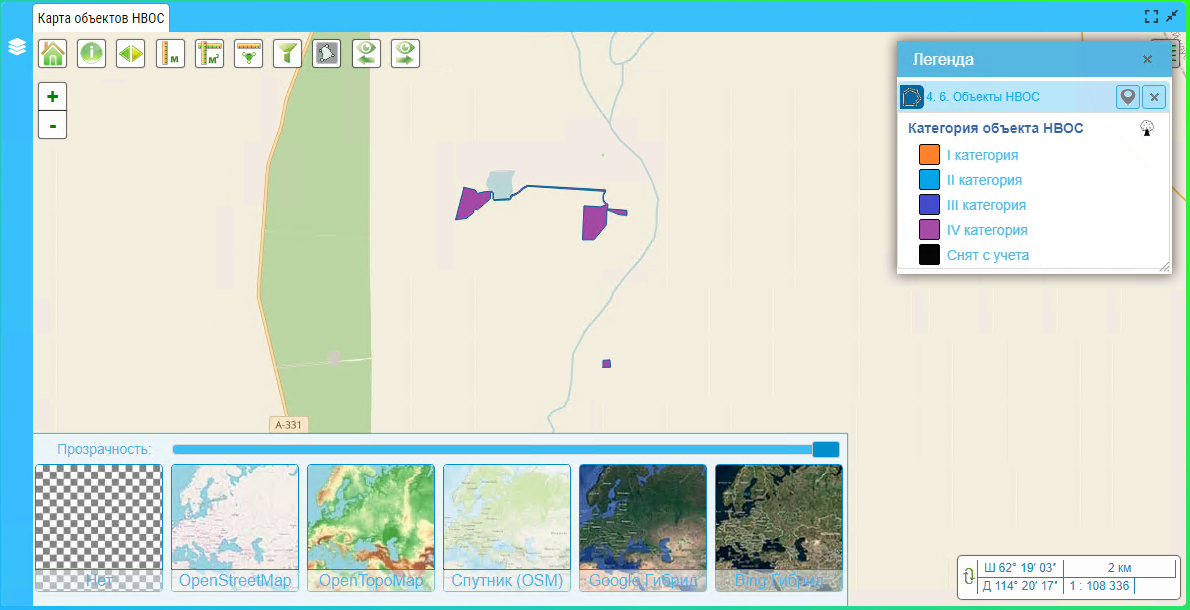Select the distance measurement ruler tool
This screenshot has width=1190, height=610.
pos(170,53)
